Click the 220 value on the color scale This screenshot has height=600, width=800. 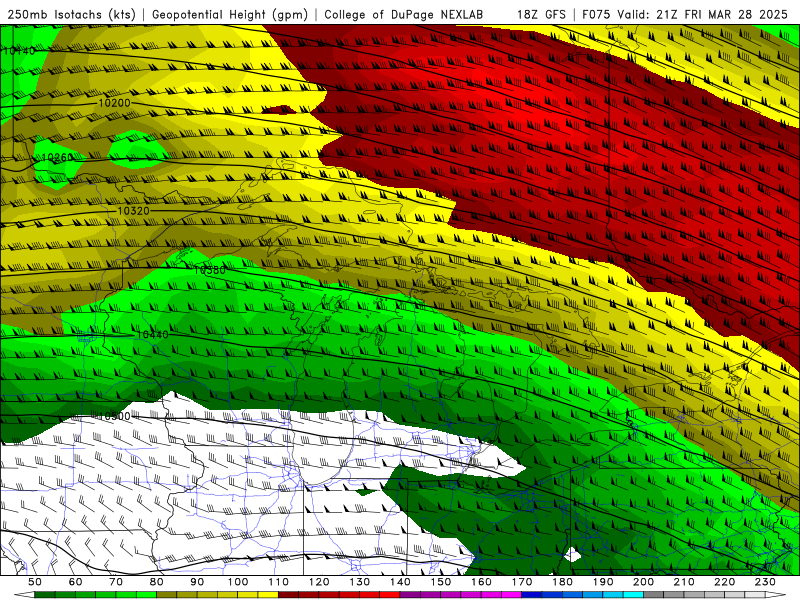pos(724,582)
